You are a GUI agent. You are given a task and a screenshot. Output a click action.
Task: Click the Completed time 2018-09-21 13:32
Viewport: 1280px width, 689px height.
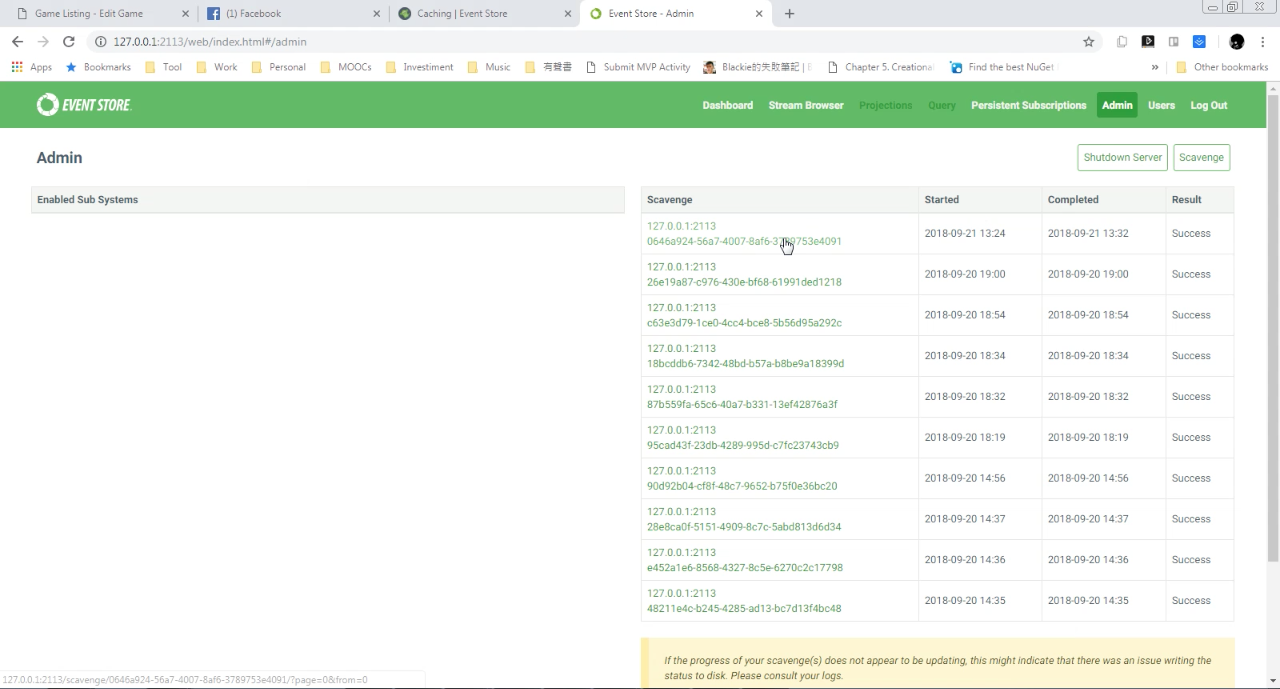[x=1088, y=233]
